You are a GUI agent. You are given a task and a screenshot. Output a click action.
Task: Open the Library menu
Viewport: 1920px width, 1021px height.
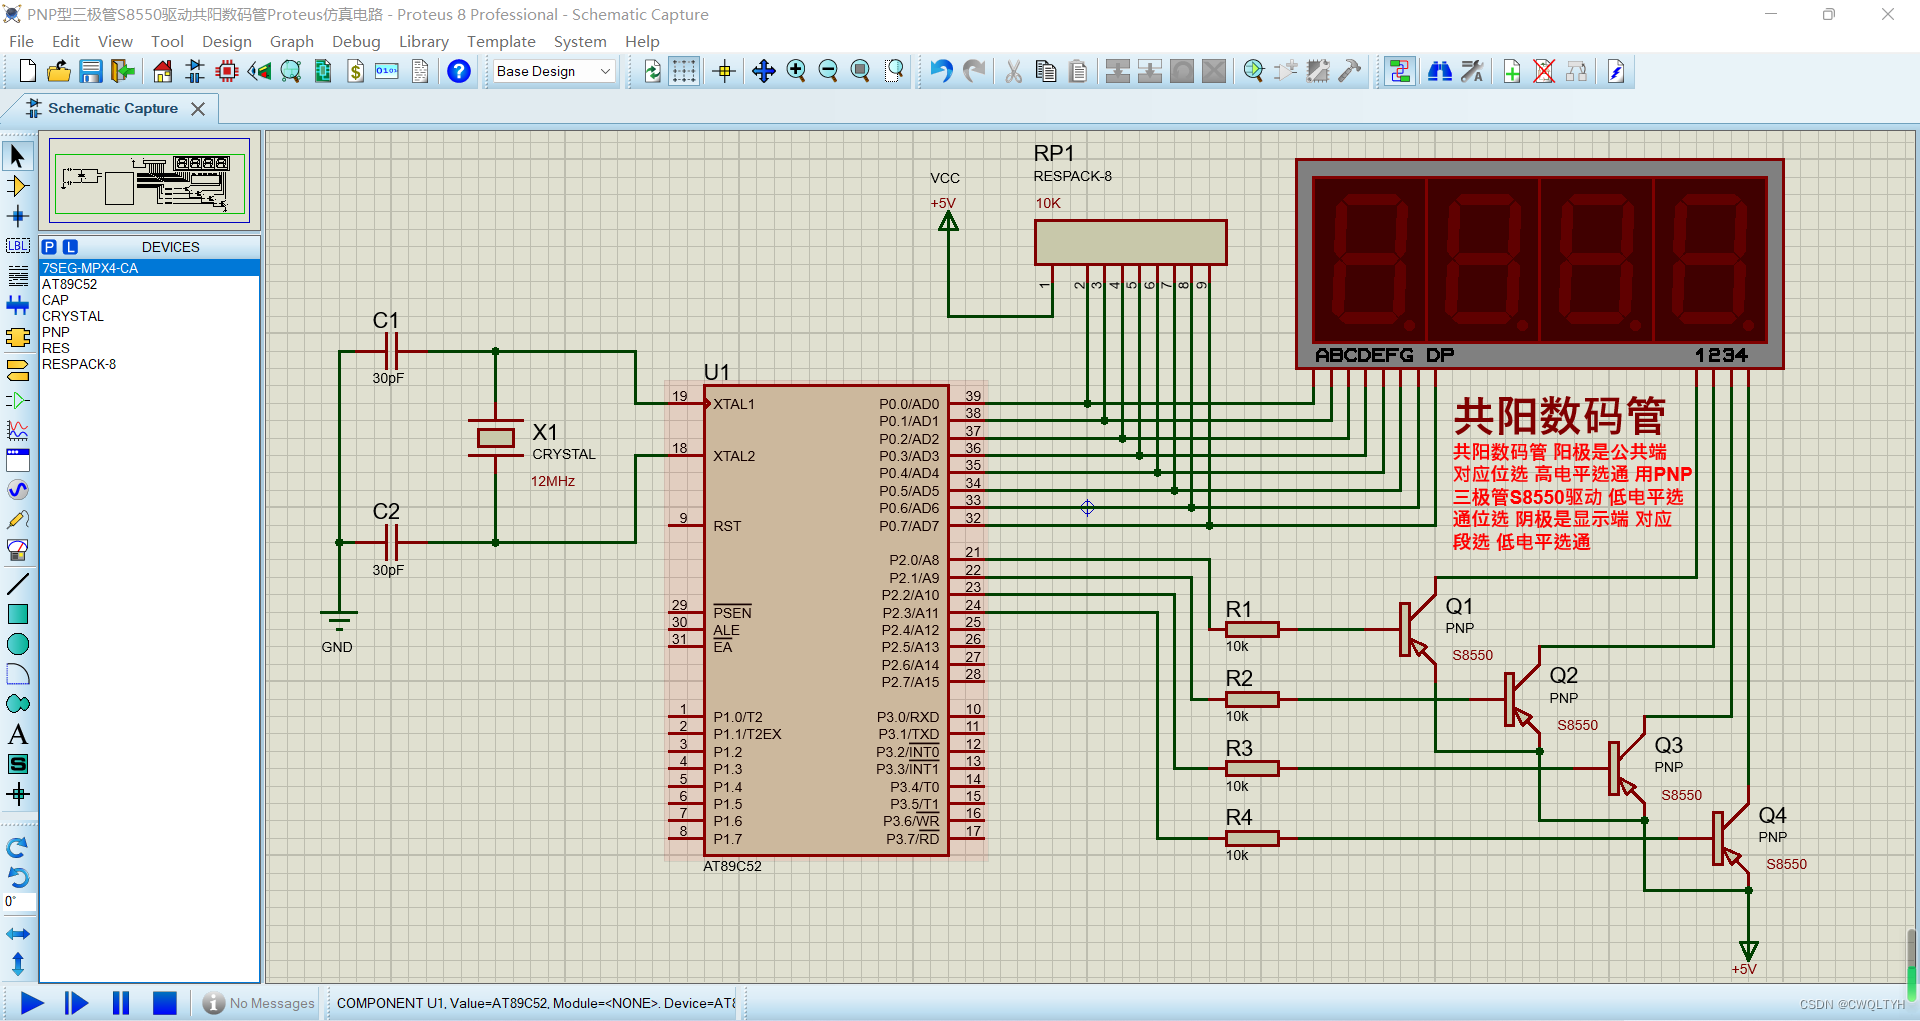click(424, 41)
